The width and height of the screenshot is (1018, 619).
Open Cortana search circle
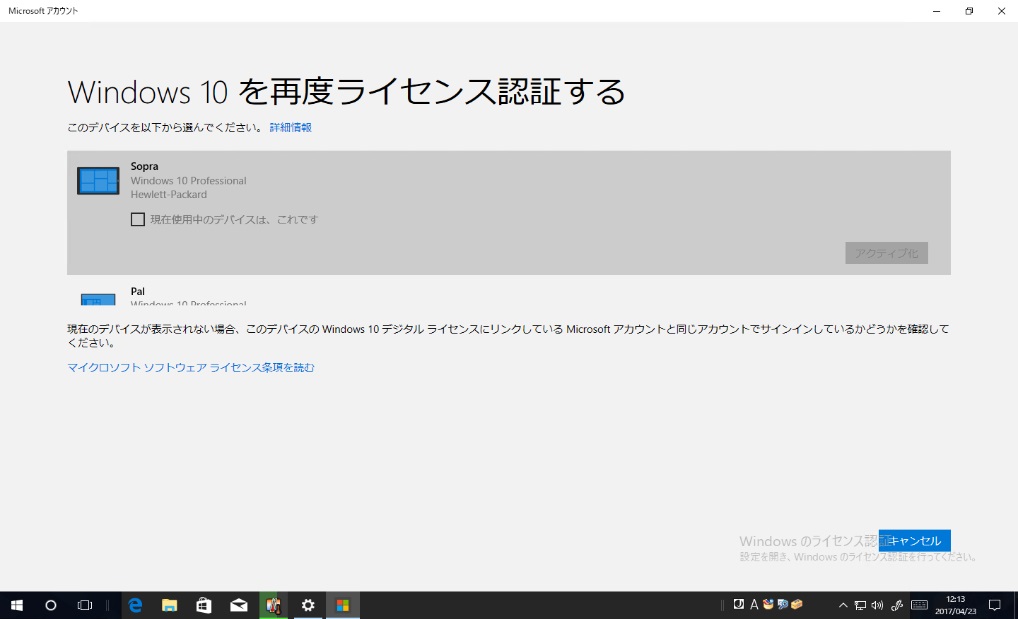pyautogui.click(x=51, y=605)
